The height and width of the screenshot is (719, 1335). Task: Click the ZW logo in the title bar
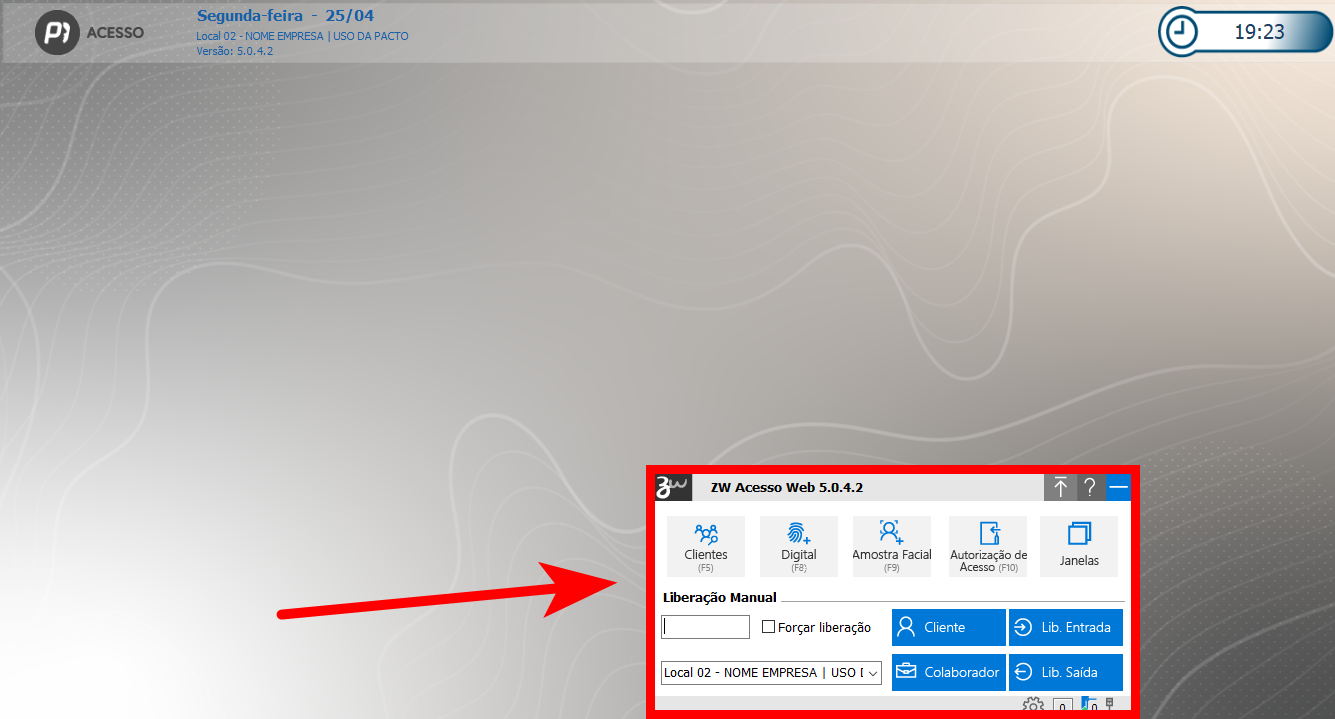[673, 488]
